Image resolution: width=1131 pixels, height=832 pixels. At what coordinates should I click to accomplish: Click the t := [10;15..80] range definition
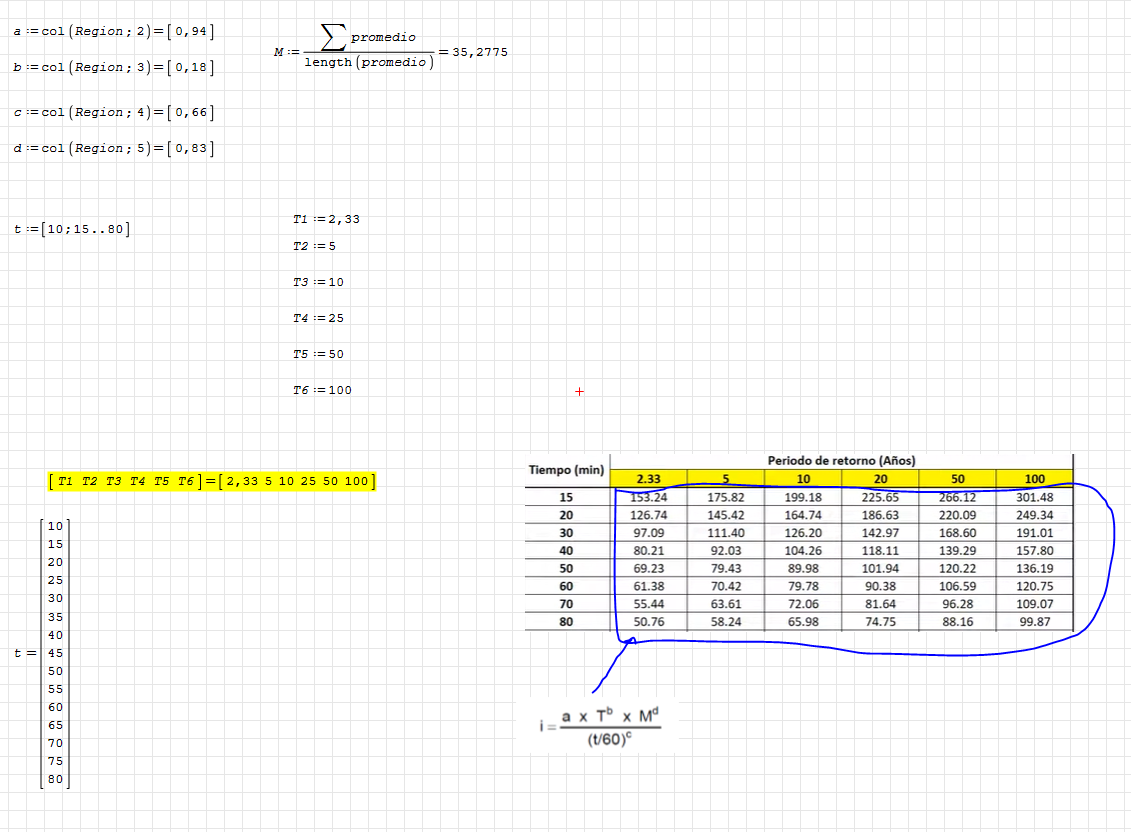[72, 229]
